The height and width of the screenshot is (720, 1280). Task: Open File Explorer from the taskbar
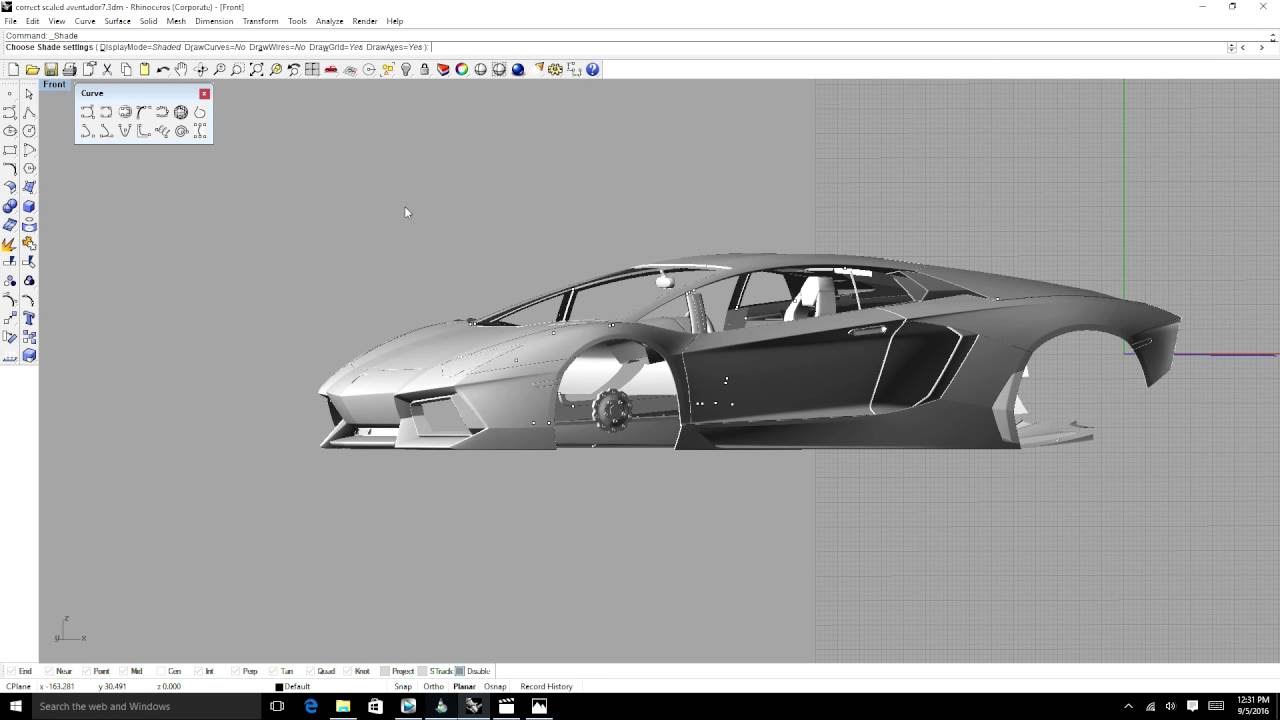point(343,706)
